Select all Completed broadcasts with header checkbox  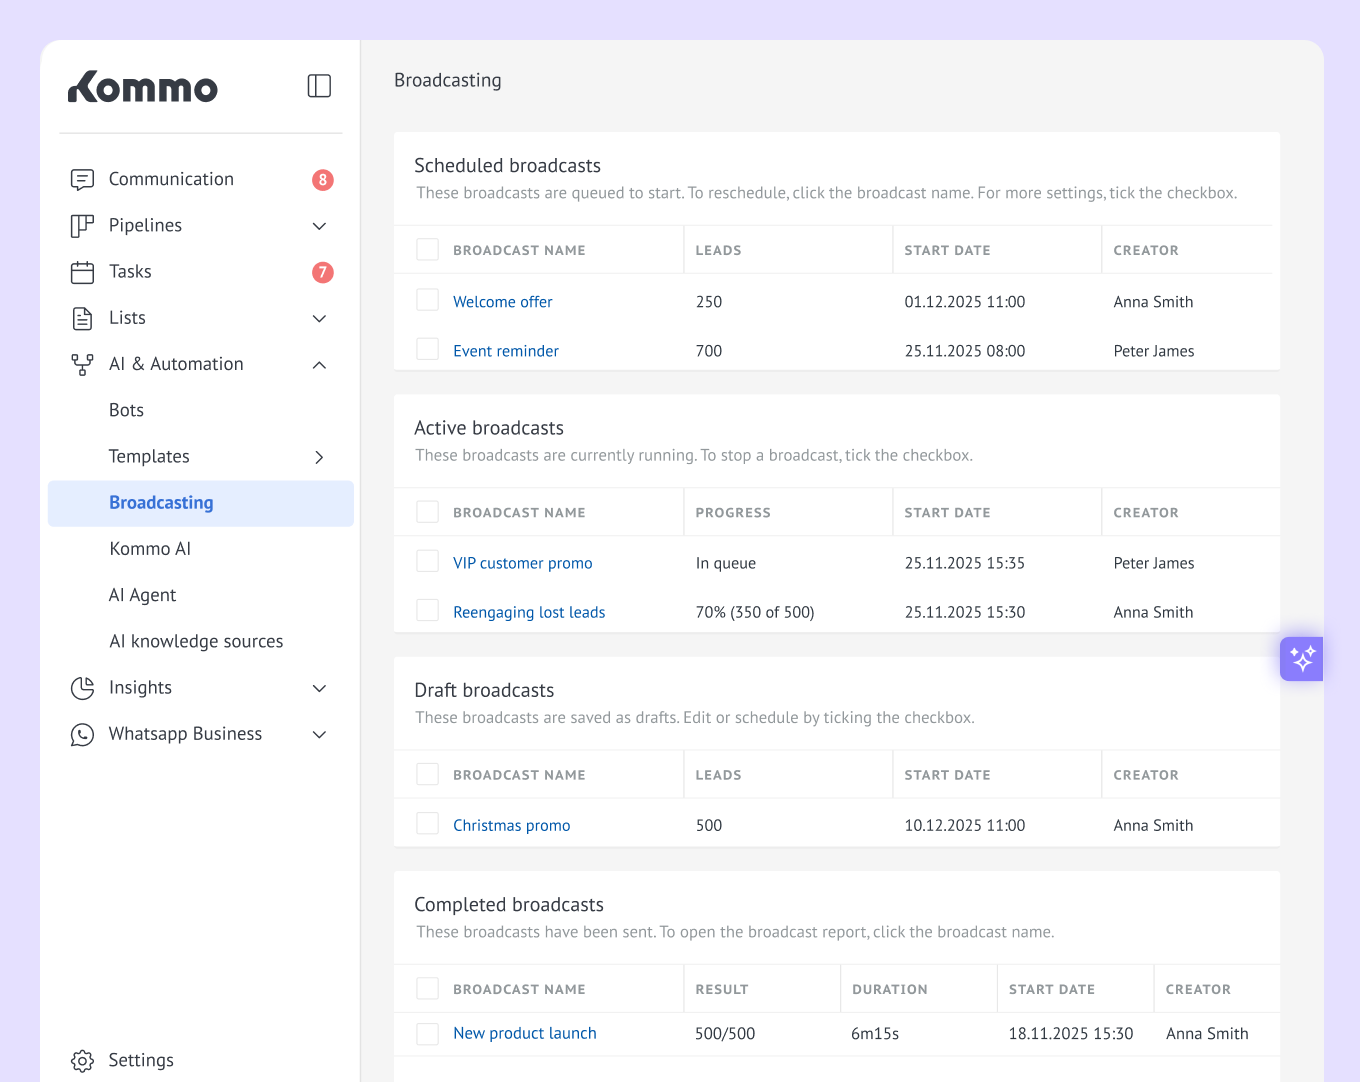point(427,988)
